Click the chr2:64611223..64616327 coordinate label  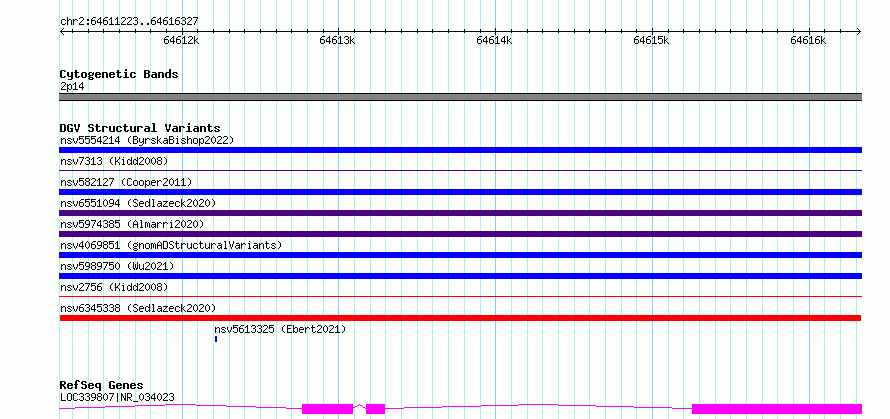129,22
